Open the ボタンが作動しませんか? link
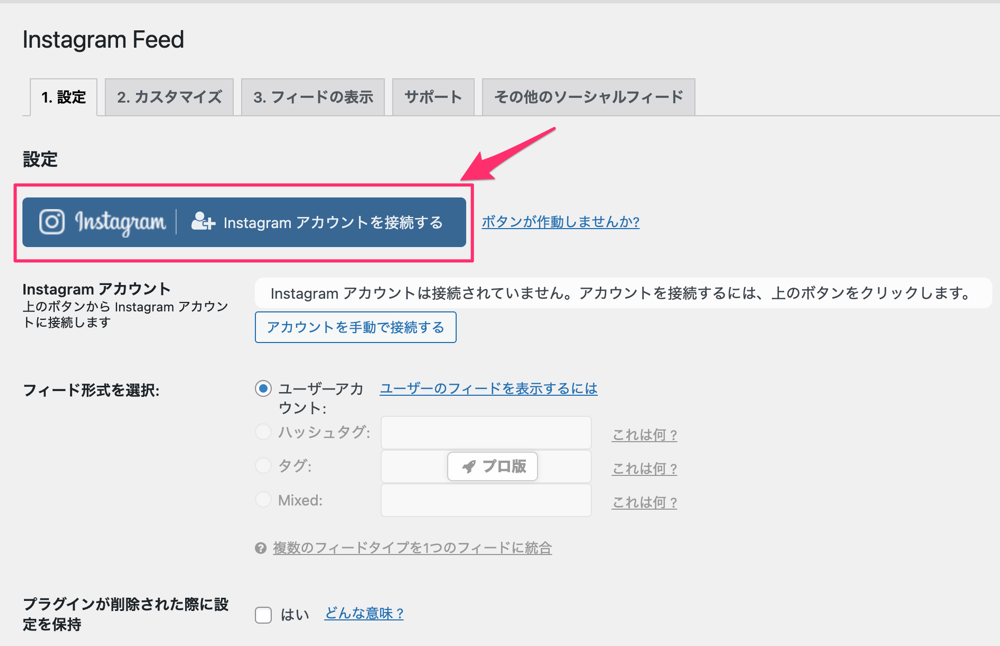Viewport: 1000px width, 646px height. click(x=561, y=221)
